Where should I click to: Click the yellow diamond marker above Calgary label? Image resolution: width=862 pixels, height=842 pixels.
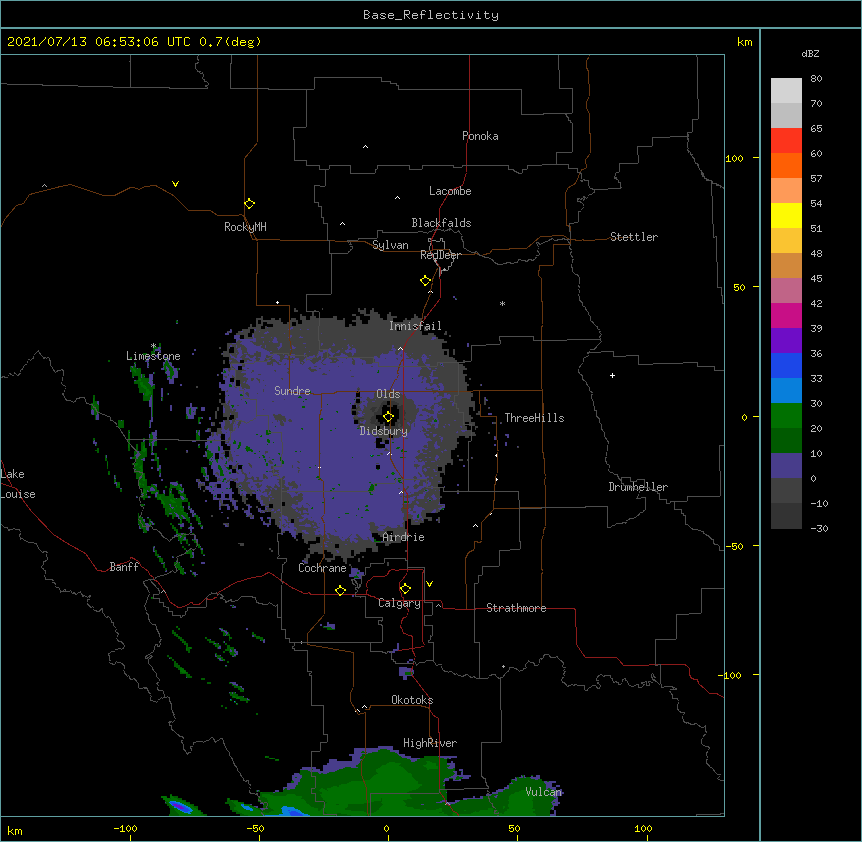(x=405, y=589)
